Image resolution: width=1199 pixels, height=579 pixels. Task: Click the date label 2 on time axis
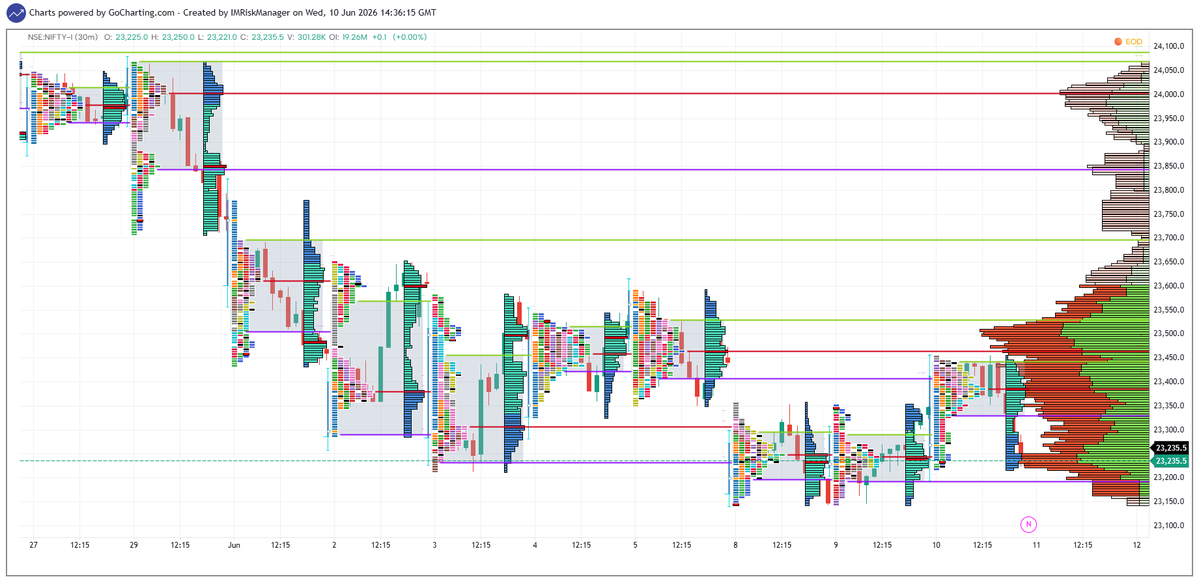coord(334,545)
